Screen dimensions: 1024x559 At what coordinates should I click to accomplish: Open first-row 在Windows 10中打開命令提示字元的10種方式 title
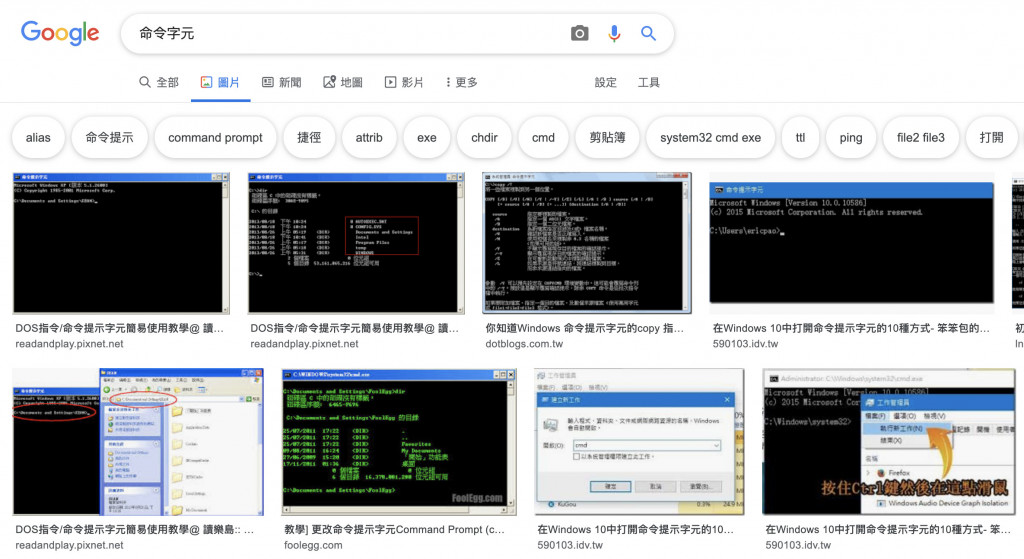pos(851,328)
